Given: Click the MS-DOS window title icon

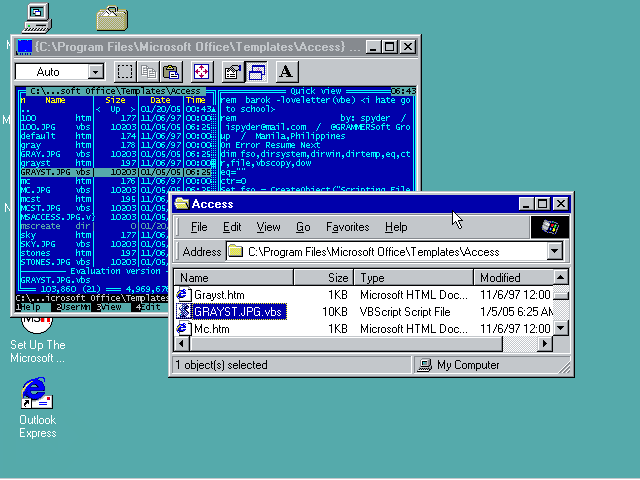Looking at the screenshot, I should point(24,47).
